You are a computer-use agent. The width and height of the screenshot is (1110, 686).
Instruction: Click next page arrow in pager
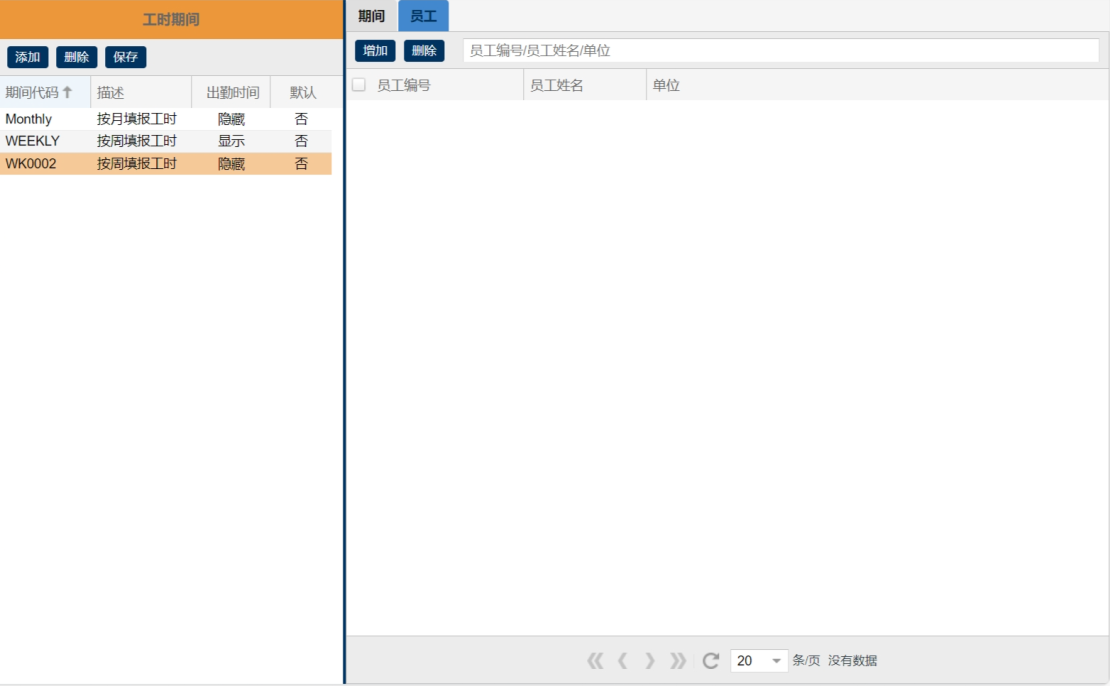(650, 661)
